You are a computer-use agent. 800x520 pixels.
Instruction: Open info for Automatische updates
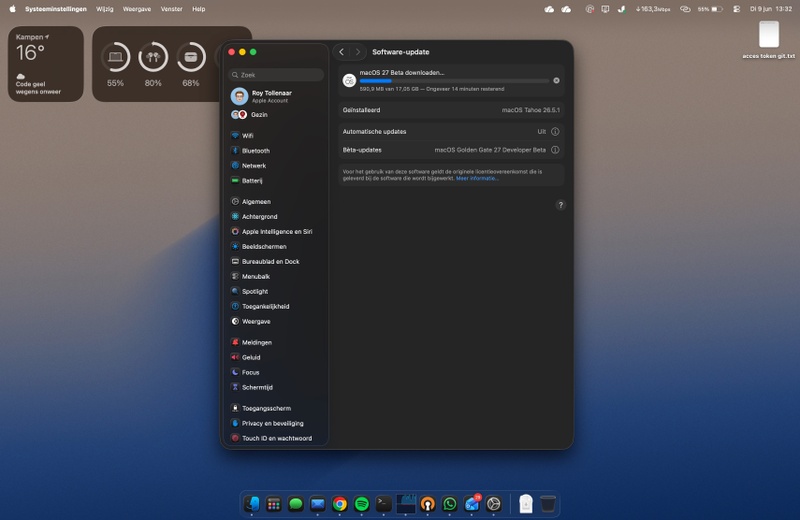click(555, 132)
